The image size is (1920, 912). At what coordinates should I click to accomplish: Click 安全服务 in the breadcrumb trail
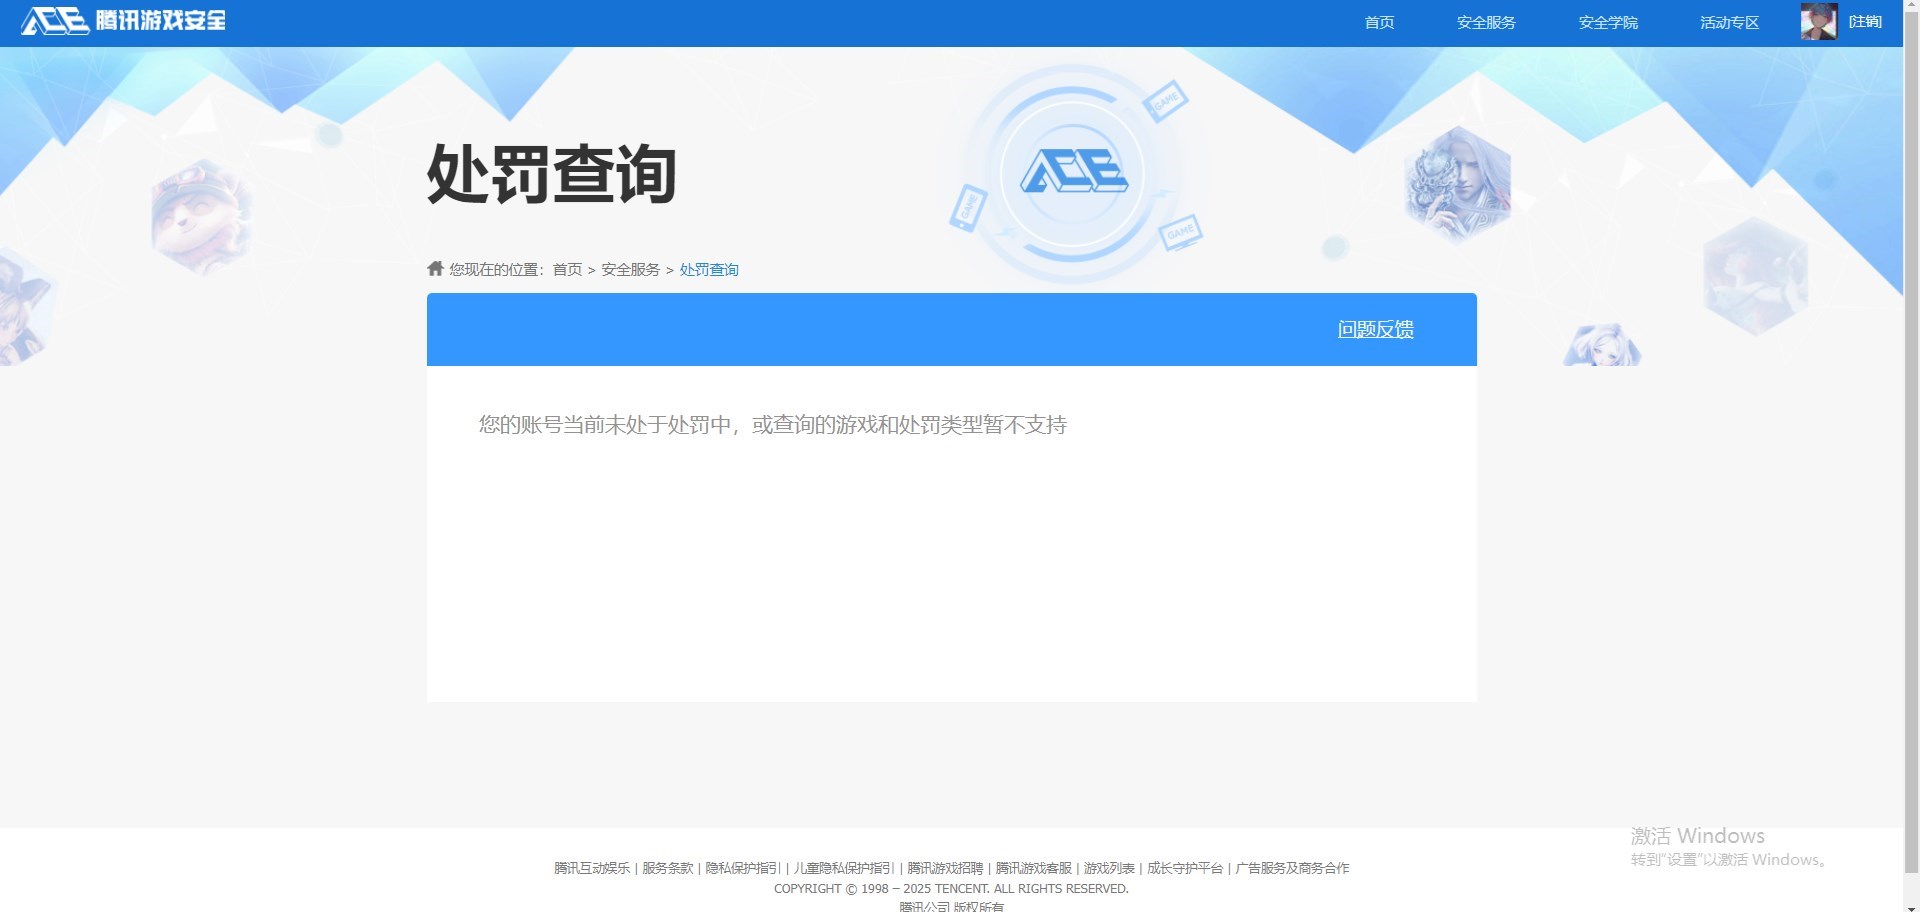point(630,269)
